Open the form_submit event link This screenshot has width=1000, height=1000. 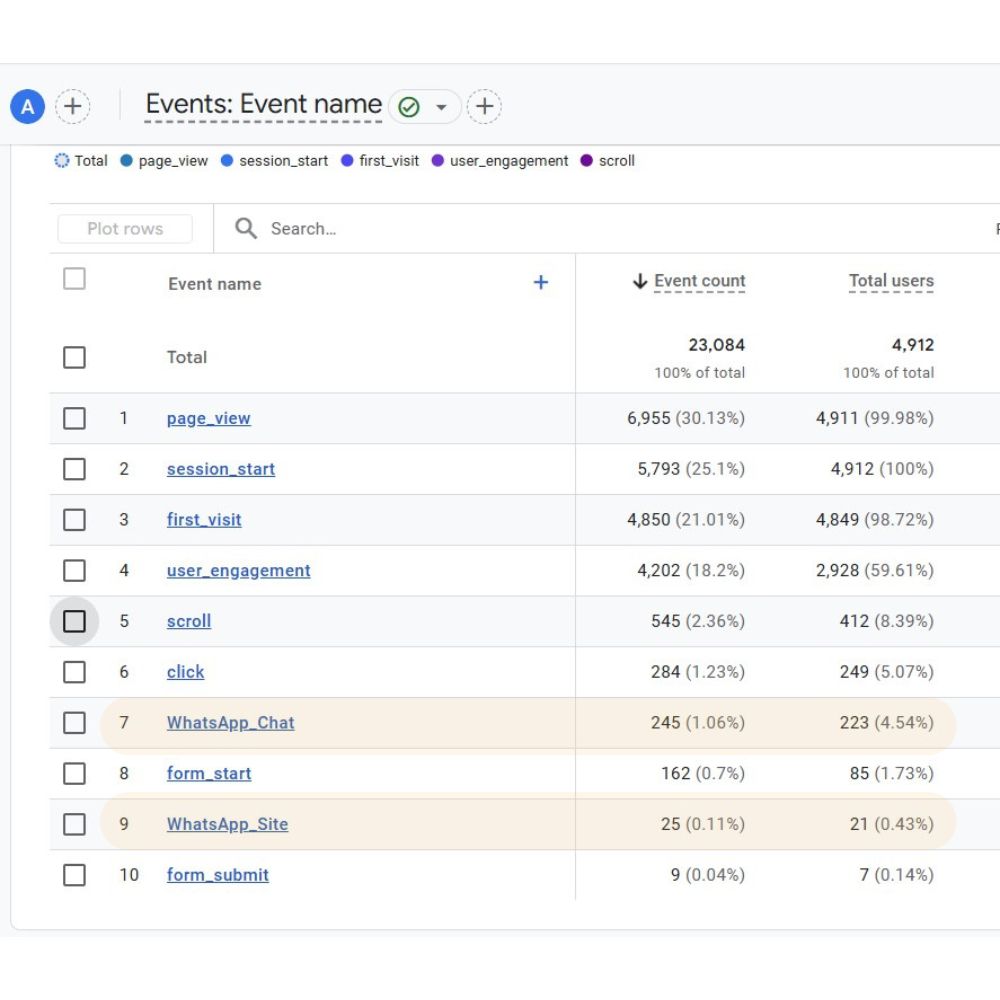[217, 875]
